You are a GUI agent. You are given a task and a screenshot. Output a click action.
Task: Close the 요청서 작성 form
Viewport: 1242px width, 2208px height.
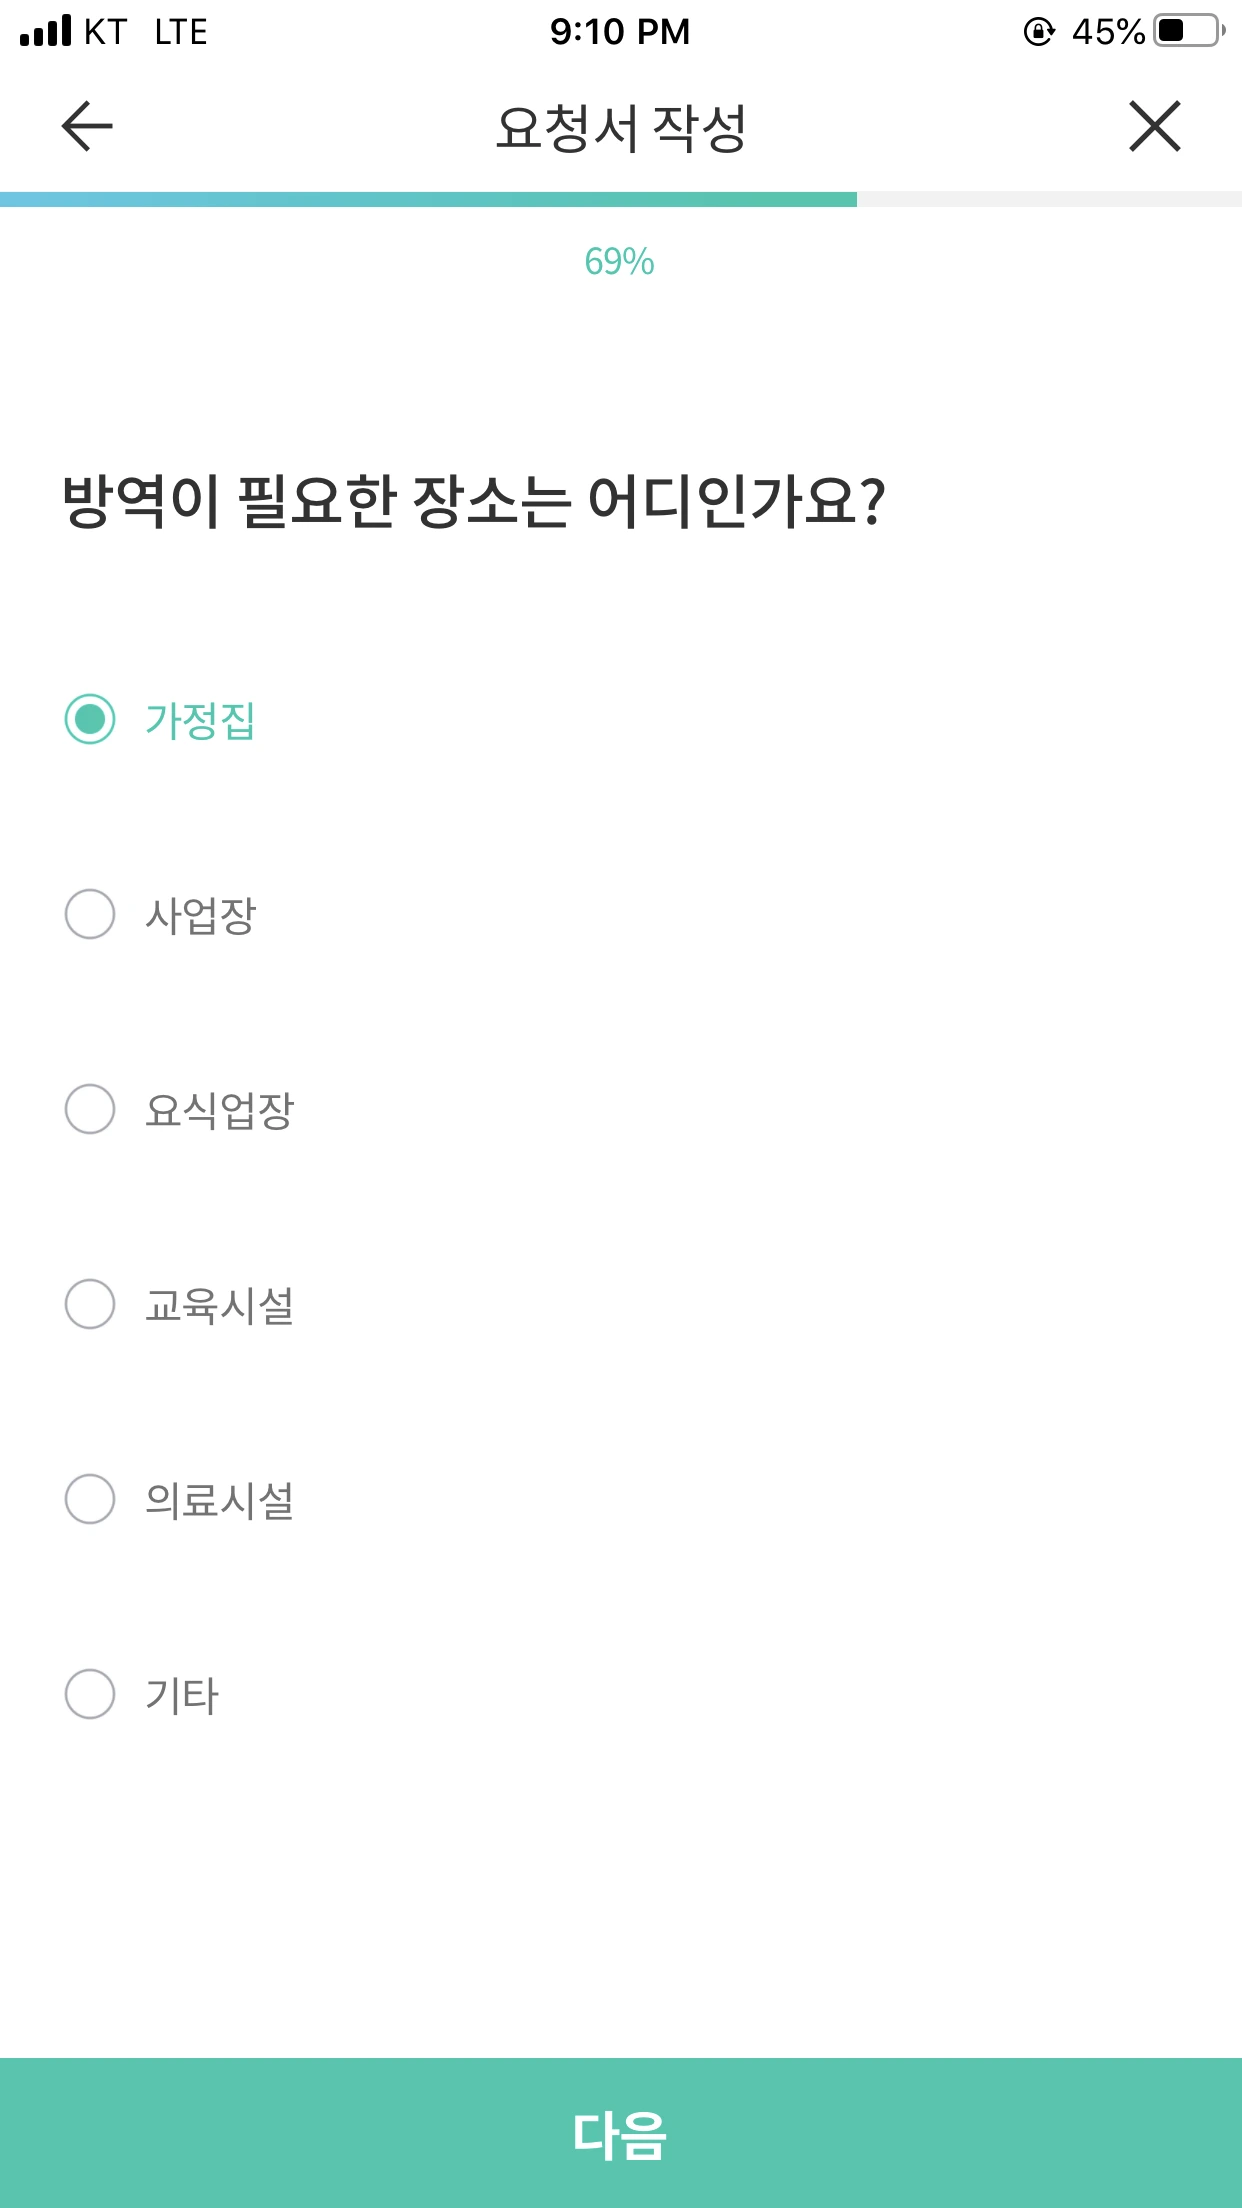(x=1155, y=127)
